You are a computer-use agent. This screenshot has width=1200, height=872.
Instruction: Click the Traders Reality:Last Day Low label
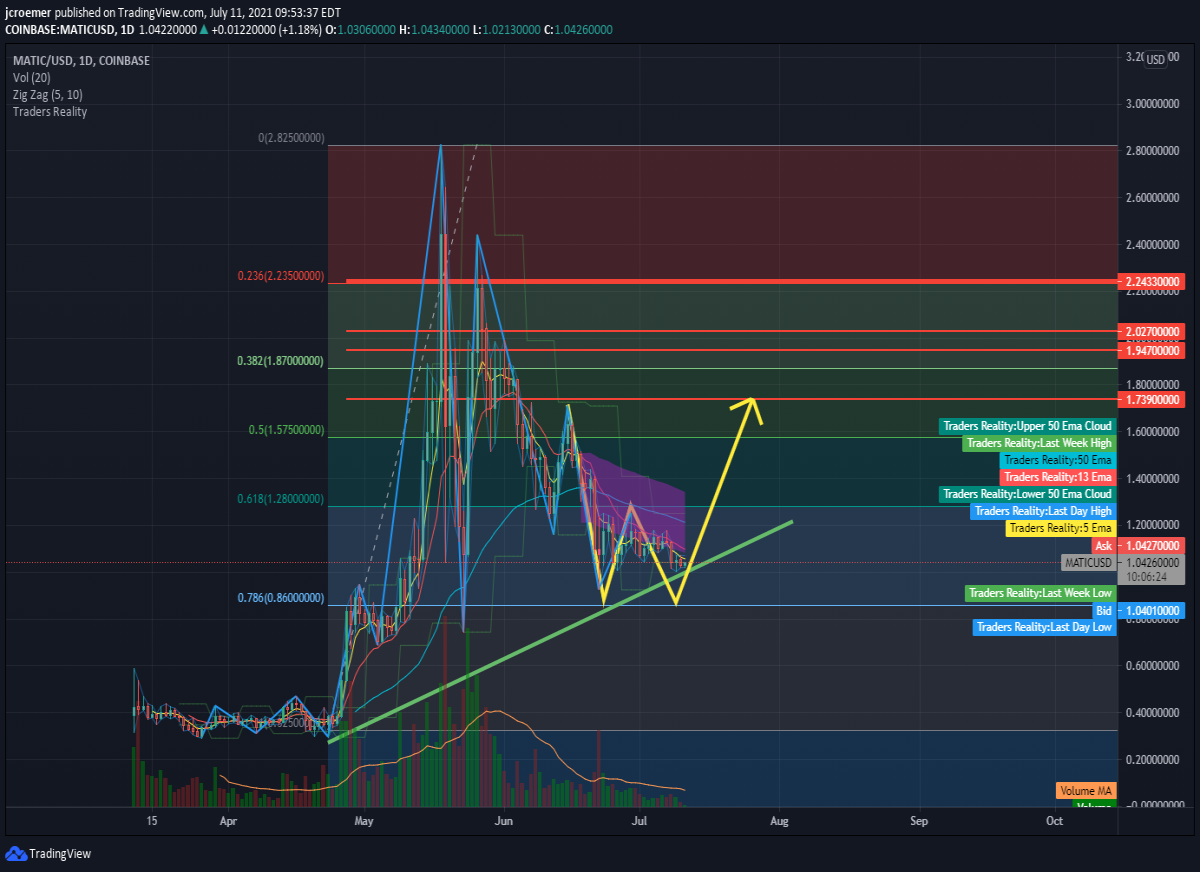(x=1044, y=627)
